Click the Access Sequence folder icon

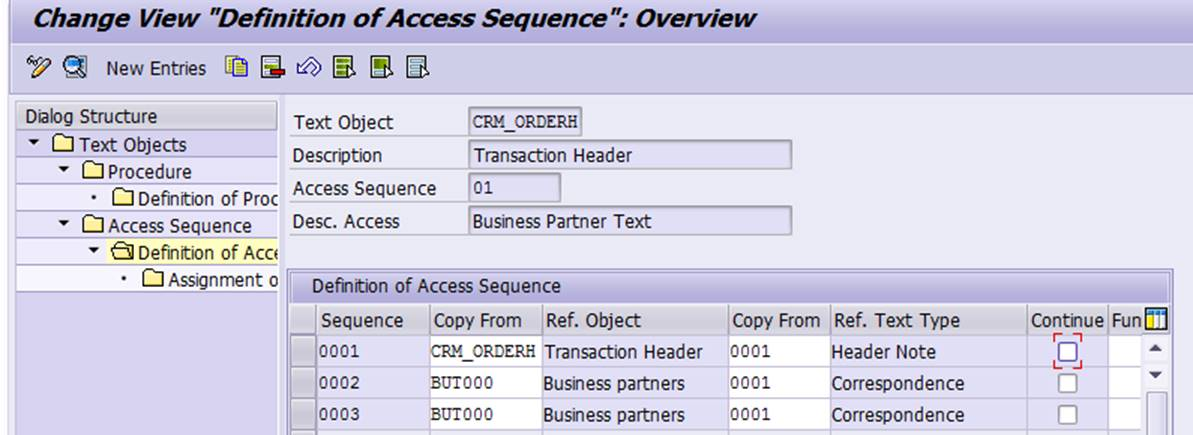click(x=93, y=225)
